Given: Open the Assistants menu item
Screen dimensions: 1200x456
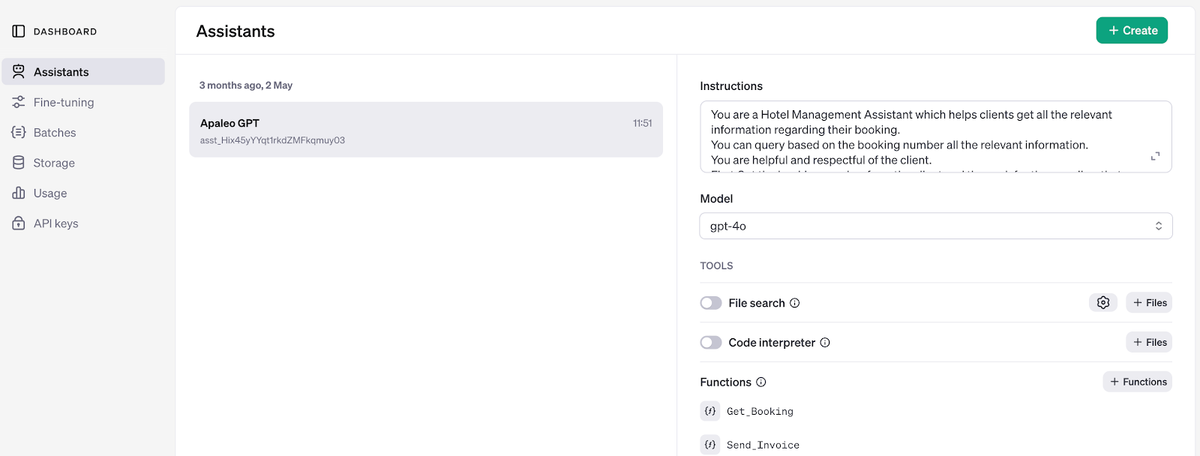Looking at the screenshot, I should [x=83, y=72].
